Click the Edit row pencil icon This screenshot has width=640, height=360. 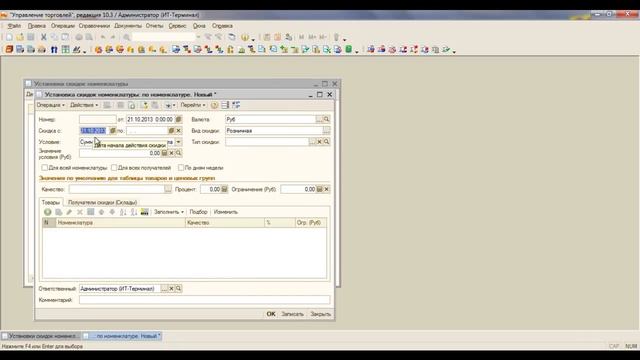(x=69, y=212)
